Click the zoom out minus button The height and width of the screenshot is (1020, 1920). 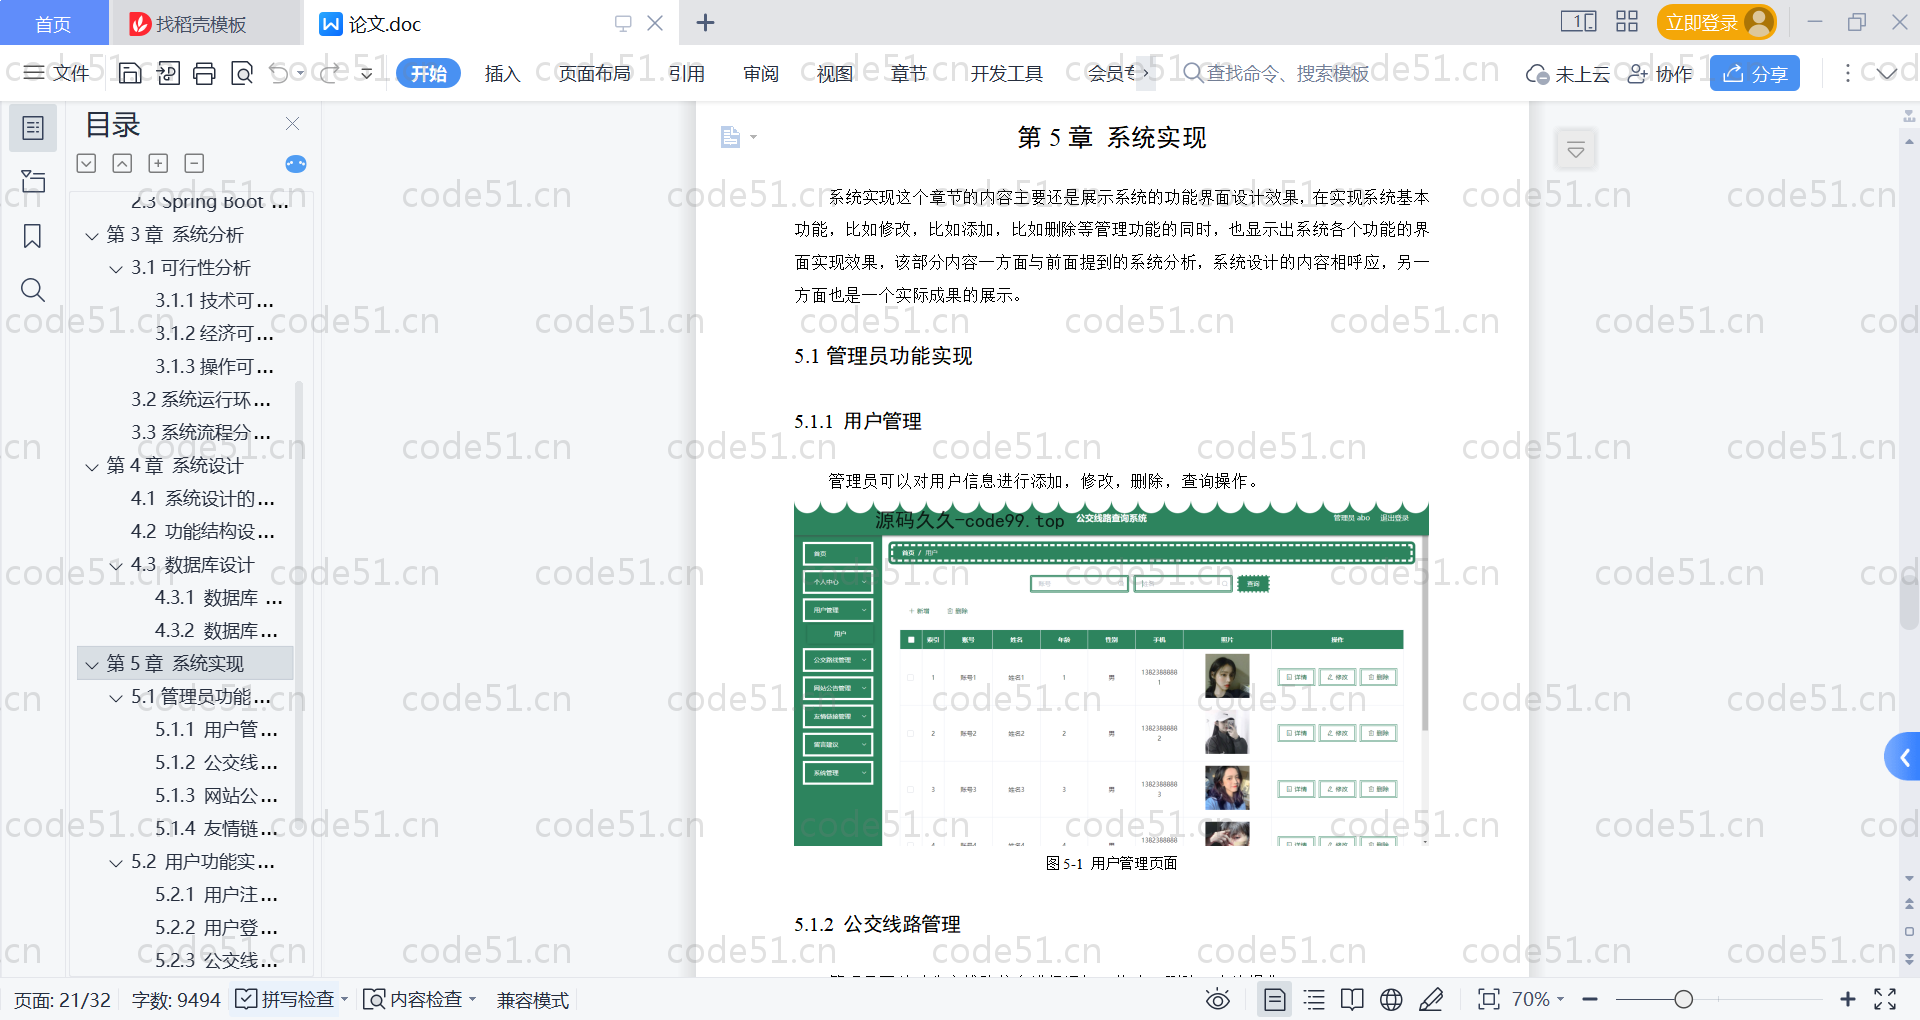[1590, 999]
